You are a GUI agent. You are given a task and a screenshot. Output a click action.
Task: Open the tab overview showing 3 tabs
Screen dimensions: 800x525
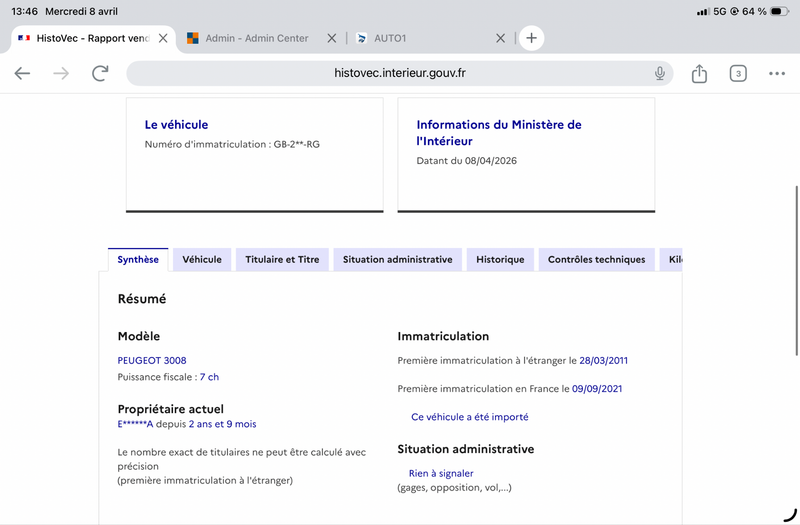point(738,73)
